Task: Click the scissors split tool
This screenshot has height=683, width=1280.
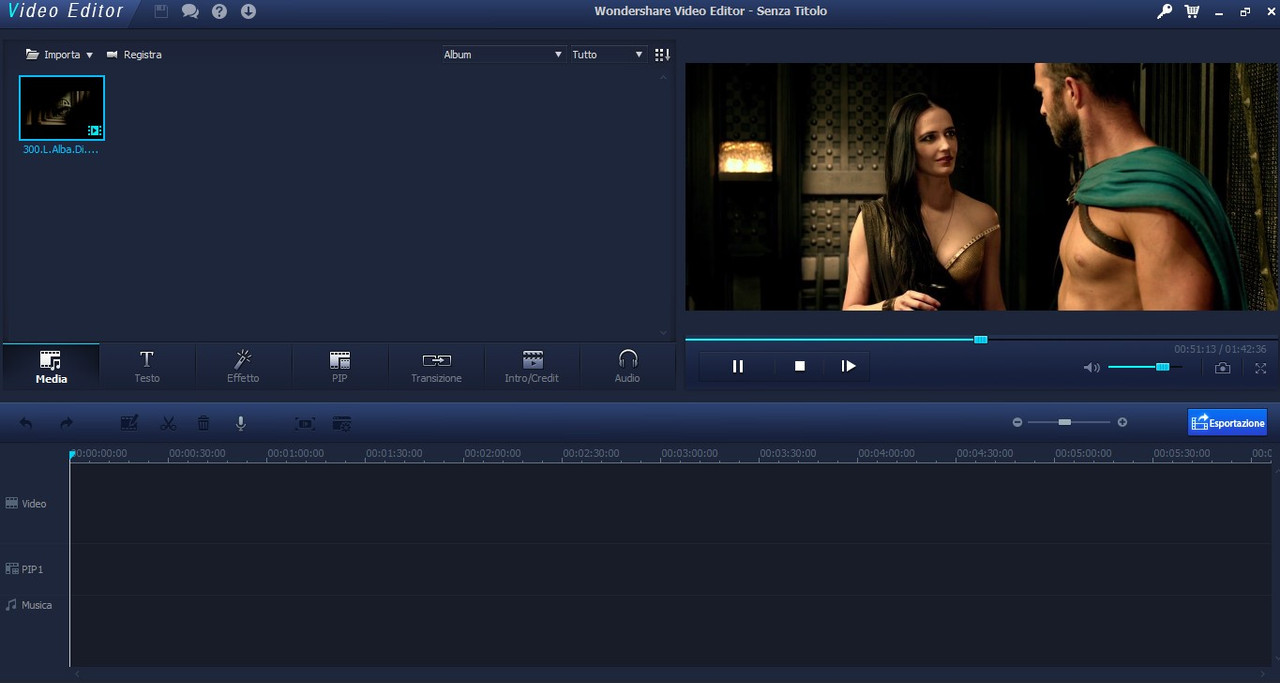Action: (x=168, y=423)
